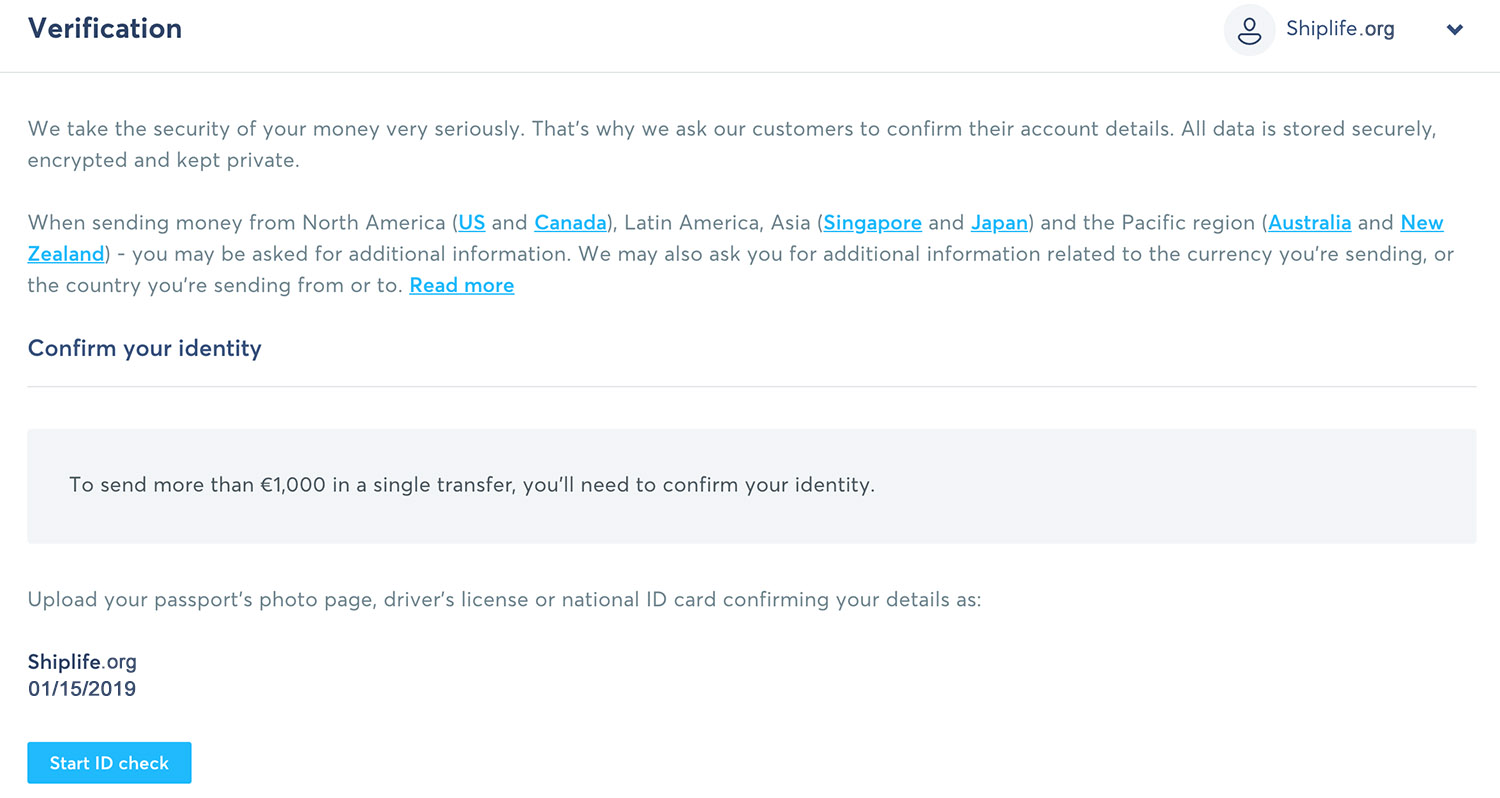1500x798 pixels.
Task: Click the North America sending info paragraph
Action: tap(740, 254)
